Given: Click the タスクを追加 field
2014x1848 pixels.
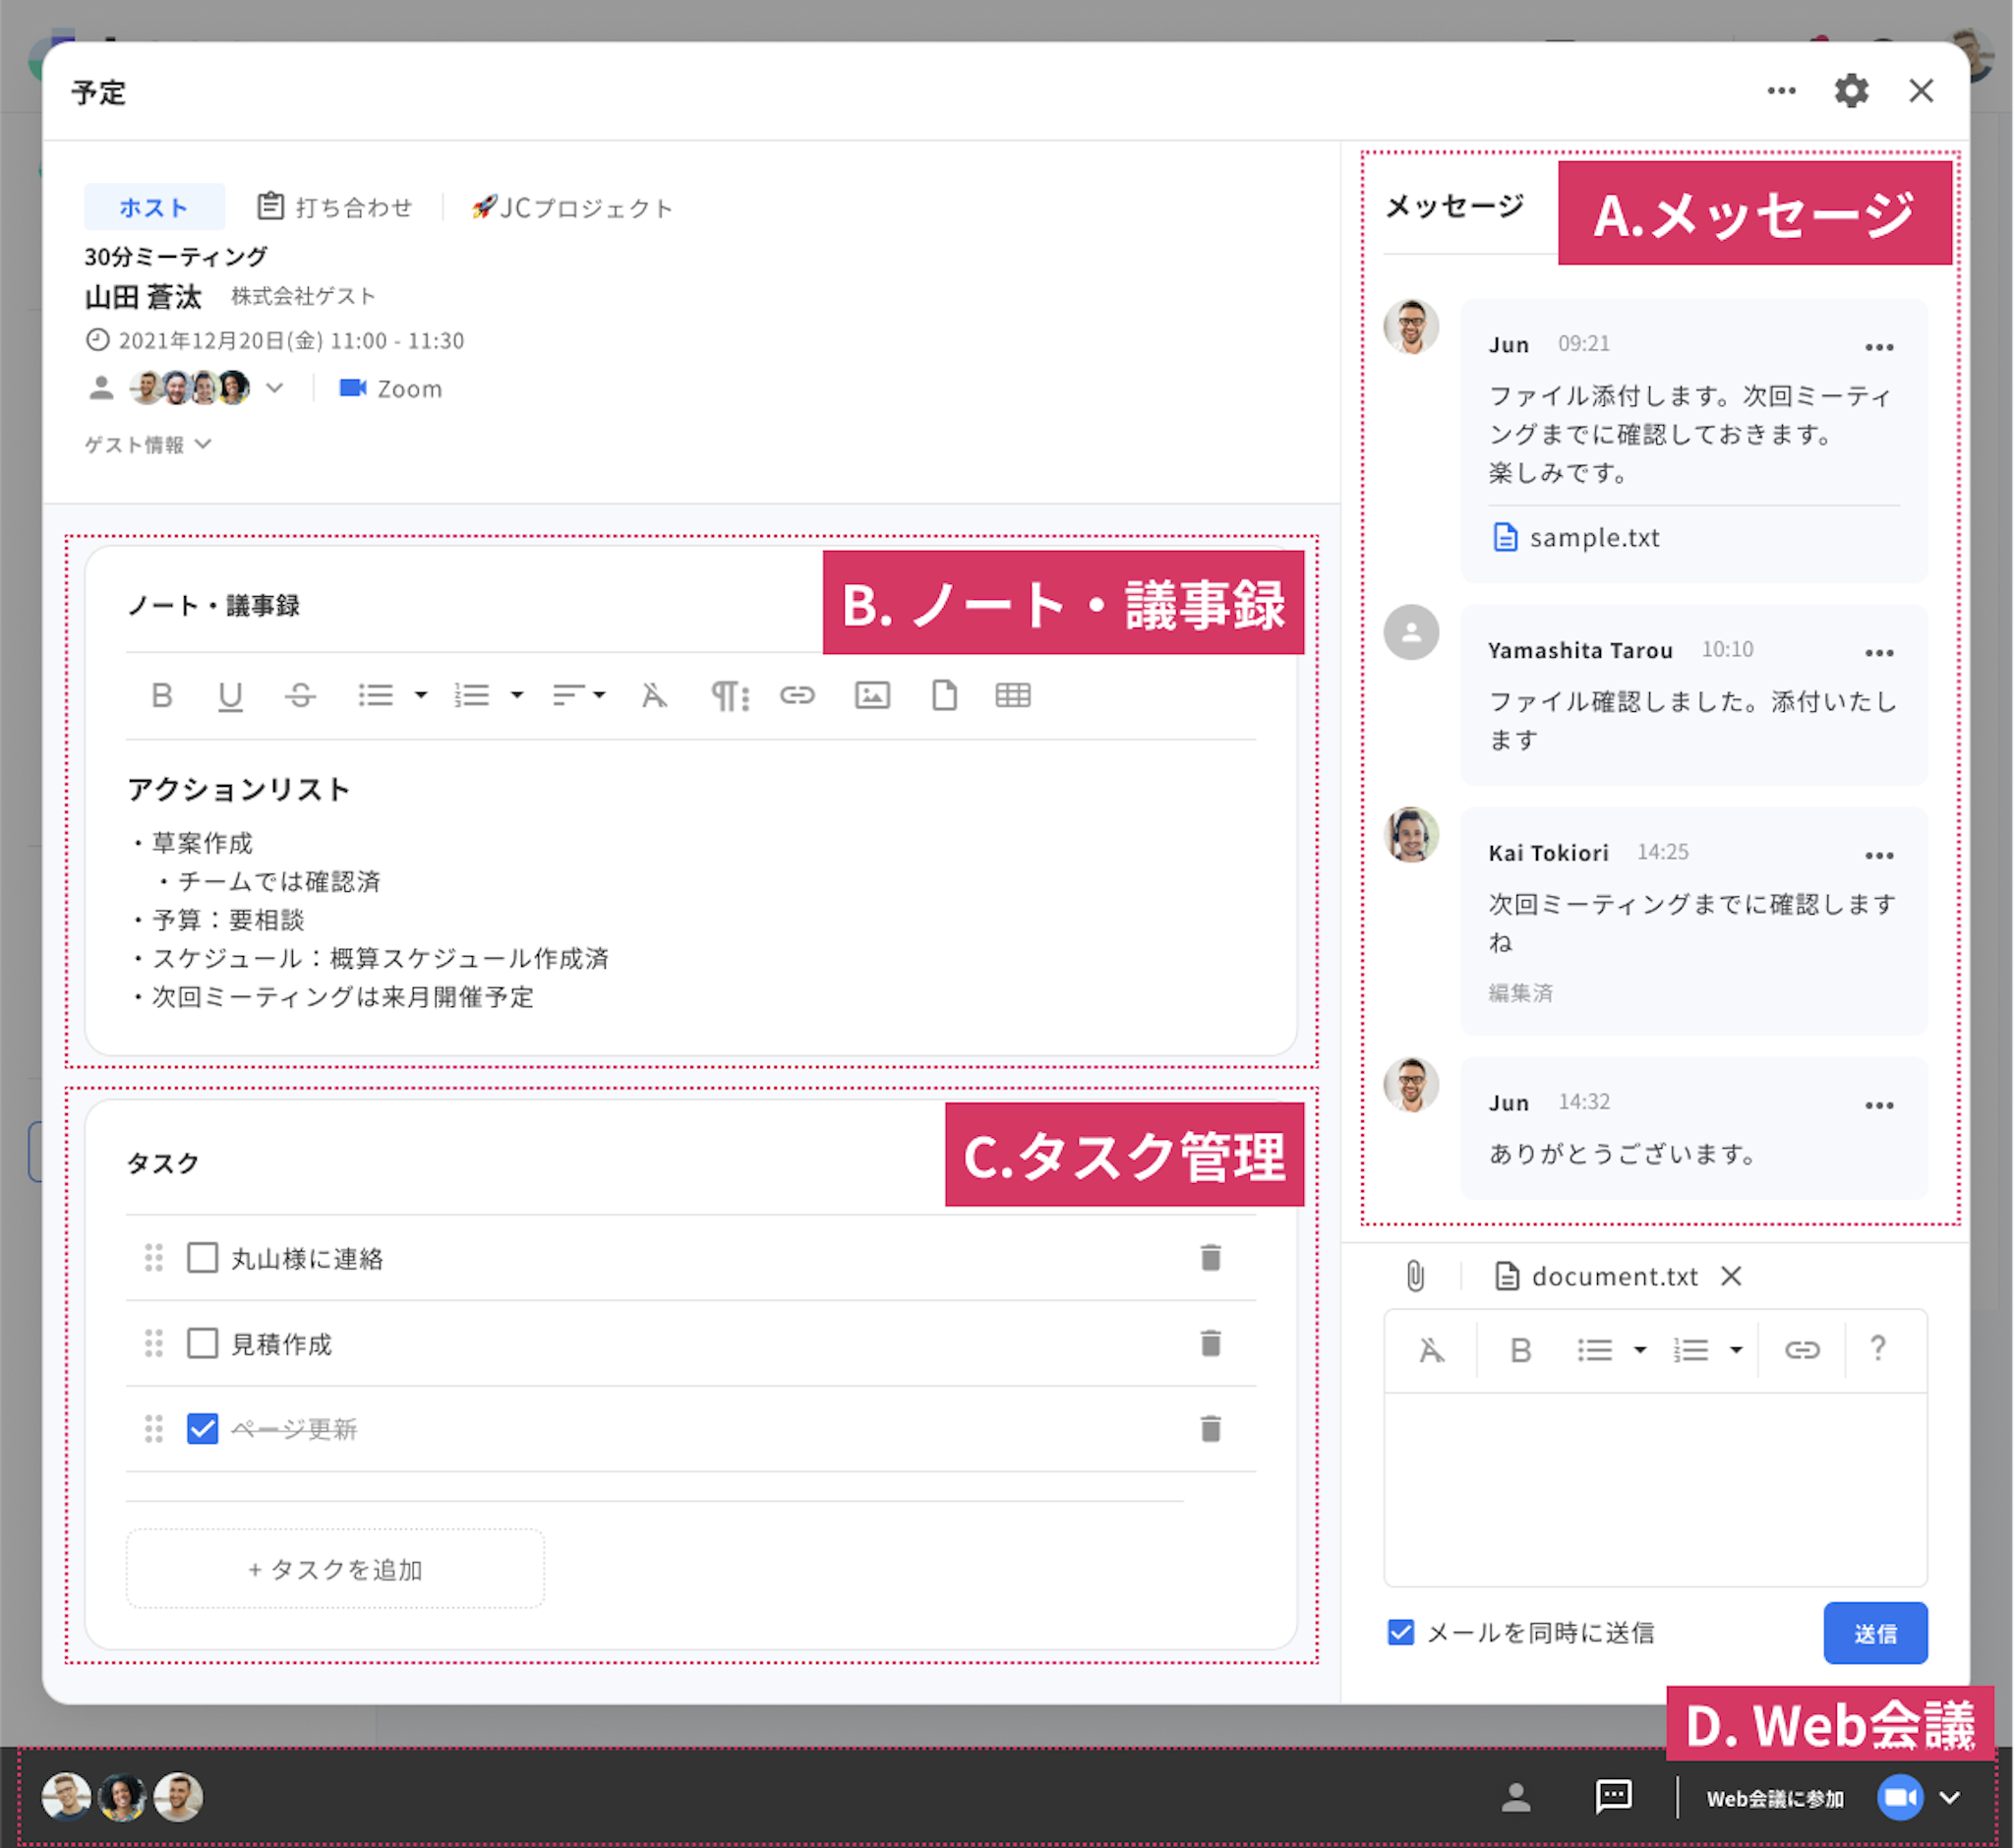Looking at the screenshot, I should (x=335, y=1569).
